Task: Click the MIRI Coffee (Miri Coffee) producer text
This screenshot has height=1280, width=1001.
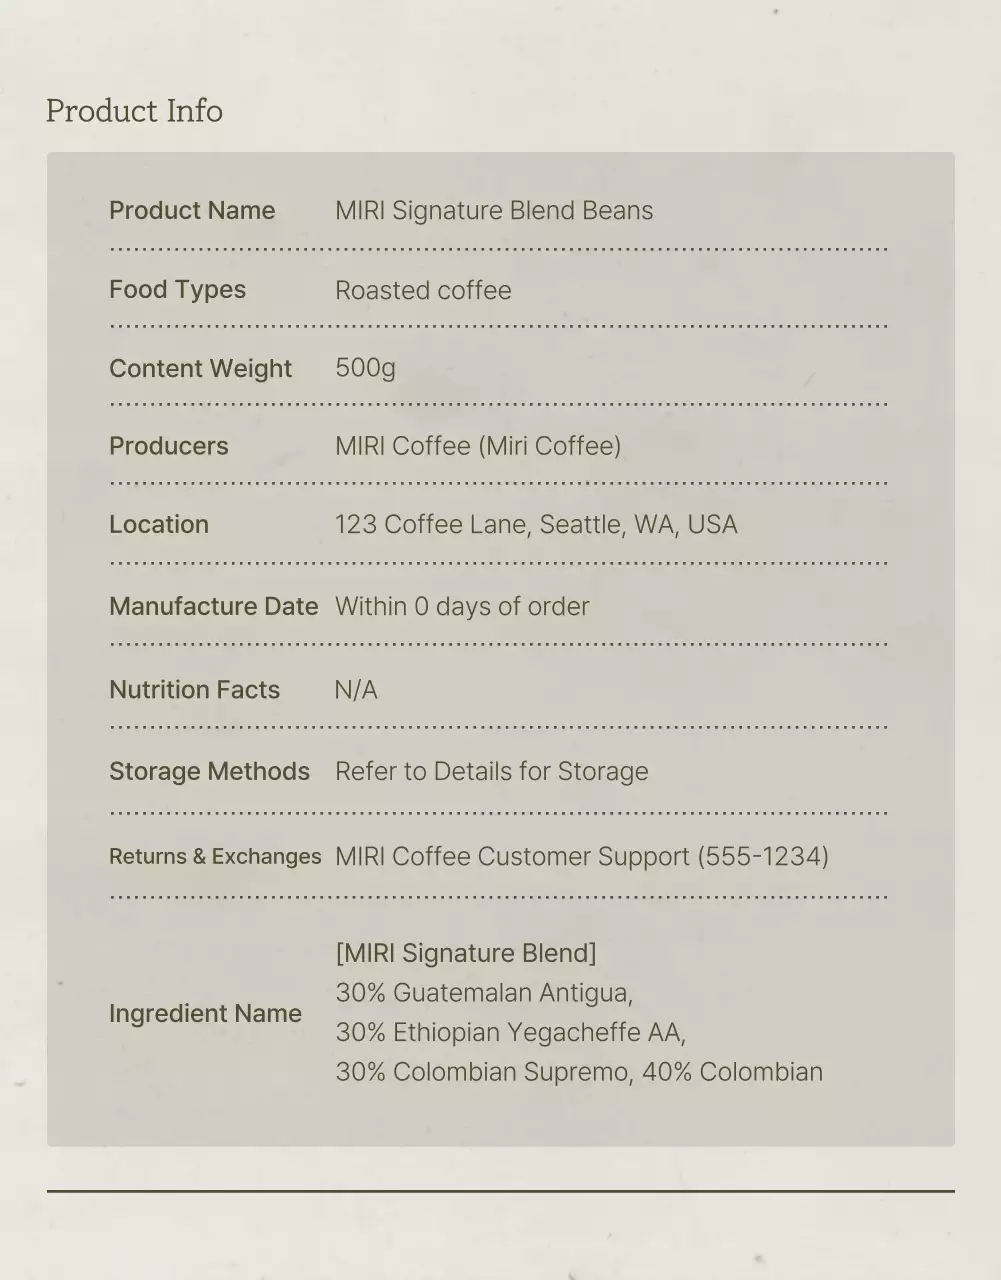Action: pos(478,446)
